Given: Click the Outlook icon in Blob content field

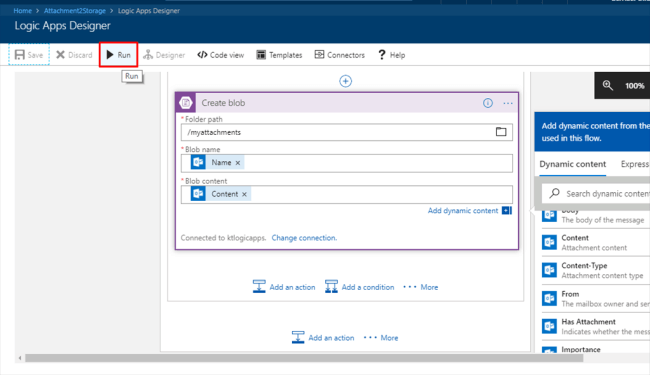Looking at the screenshot, I should pyautogui.click(x=198, y=194).
